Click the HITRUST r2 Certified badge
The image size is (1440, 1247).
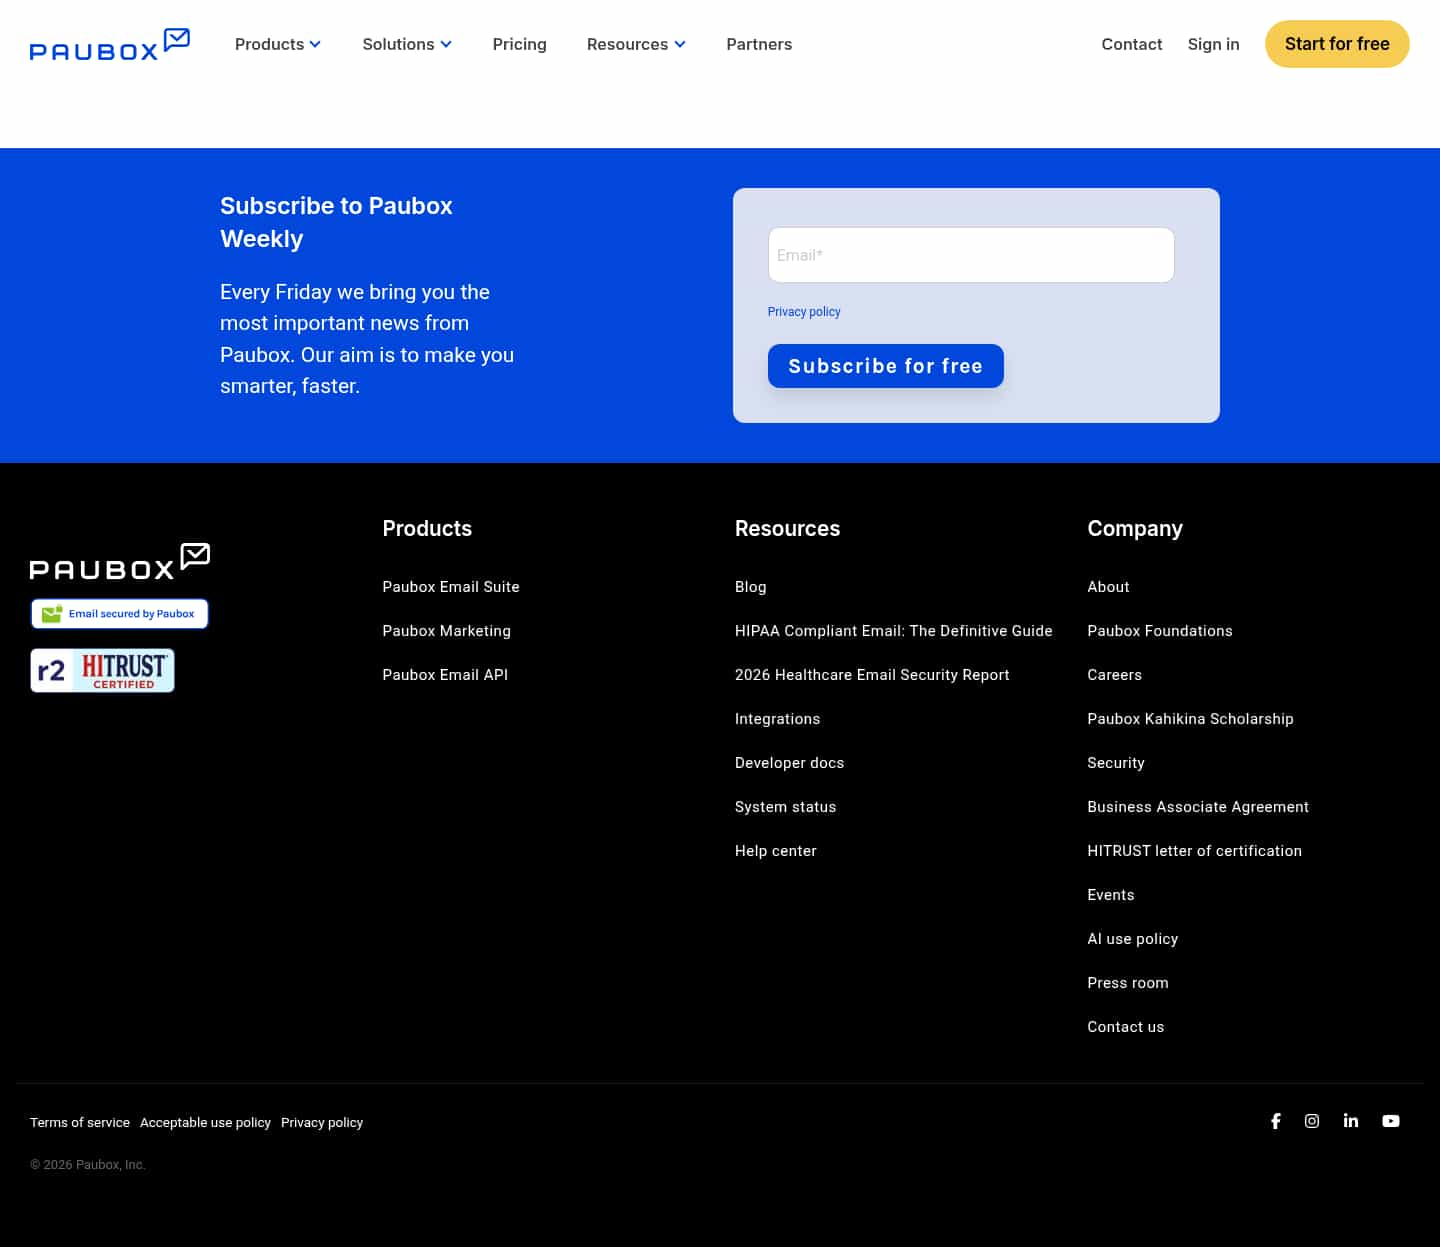pyautogui.click(x=103, y=670)
